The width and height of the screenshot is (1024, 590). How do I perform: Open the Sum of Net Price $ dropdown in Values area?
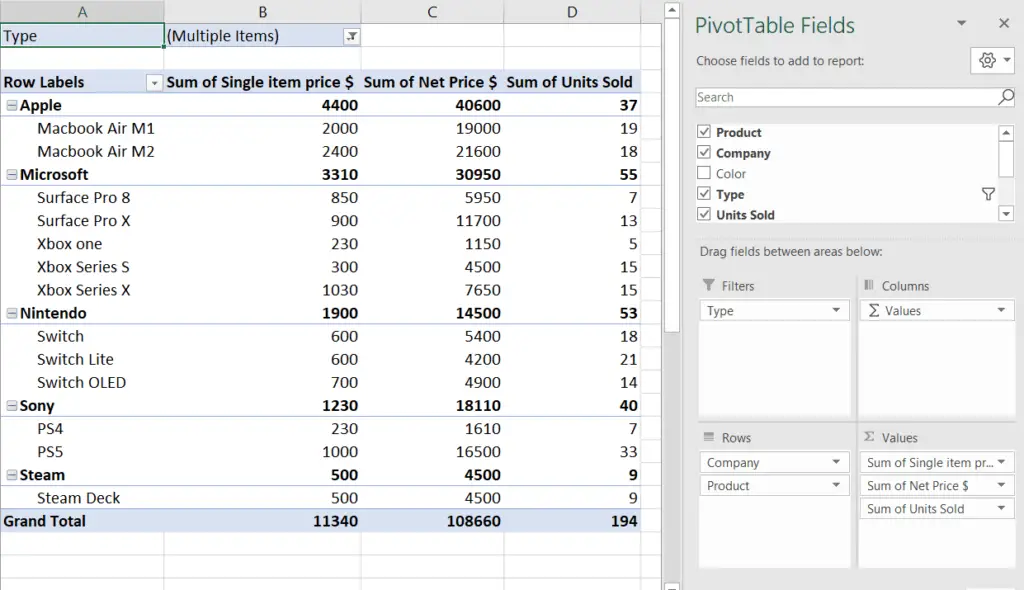click(x=1001, y=485)
